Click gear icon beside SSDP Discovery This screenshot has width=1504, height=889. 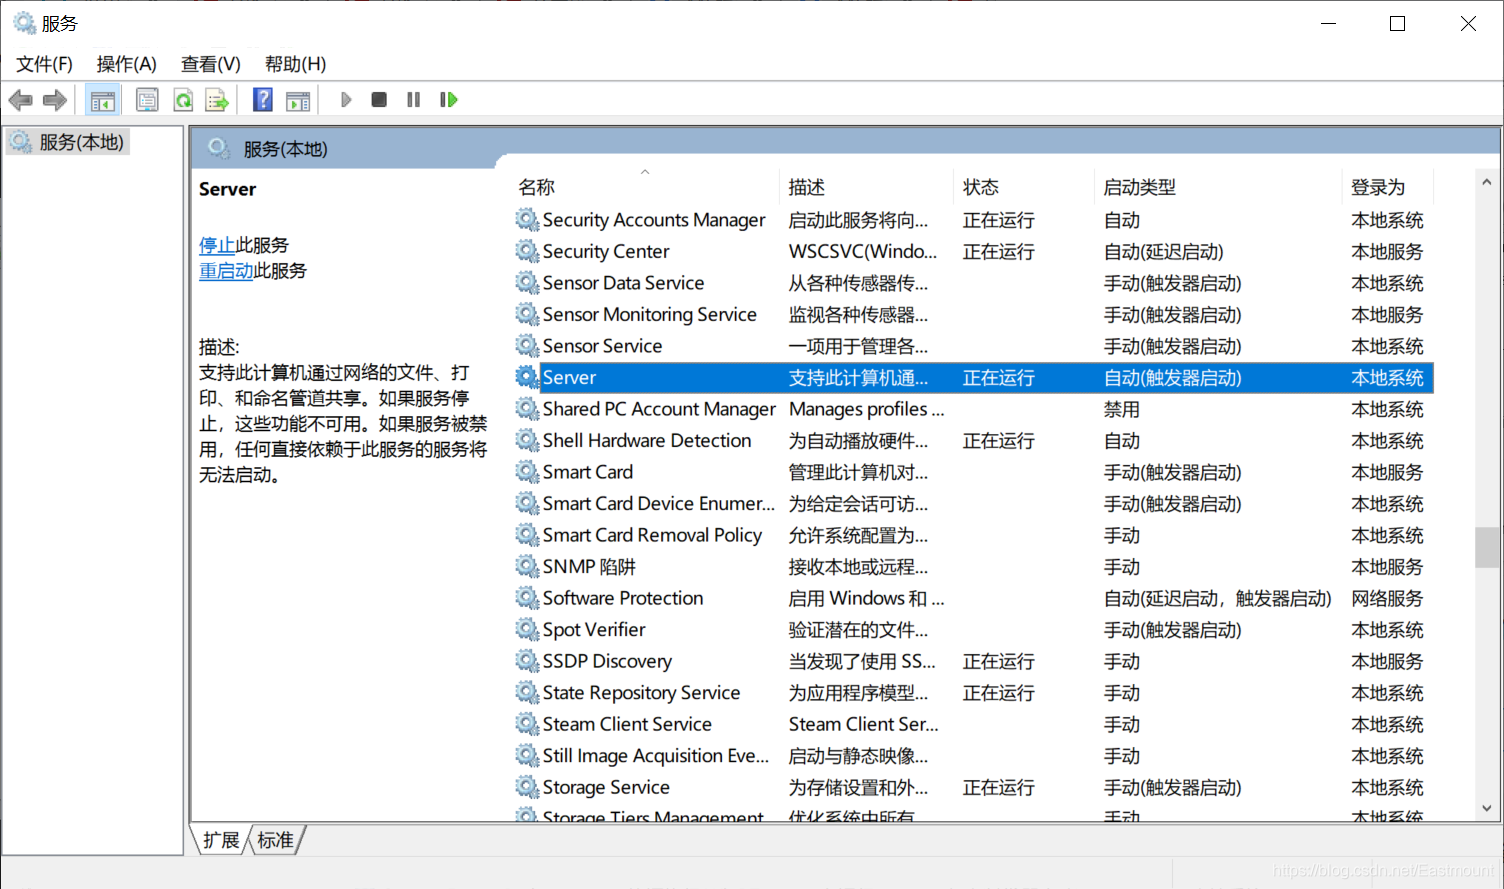click(x=527, y=661)
